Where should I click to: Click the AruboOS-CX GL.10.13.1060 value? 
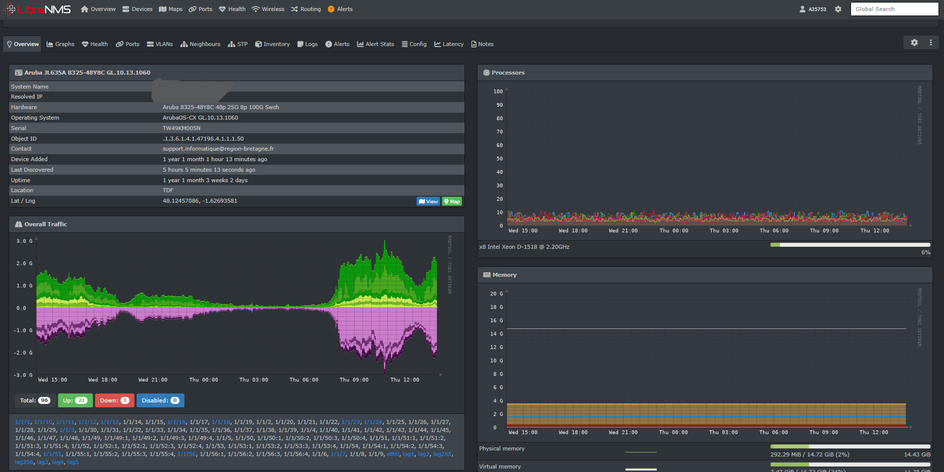click(200, 117)
